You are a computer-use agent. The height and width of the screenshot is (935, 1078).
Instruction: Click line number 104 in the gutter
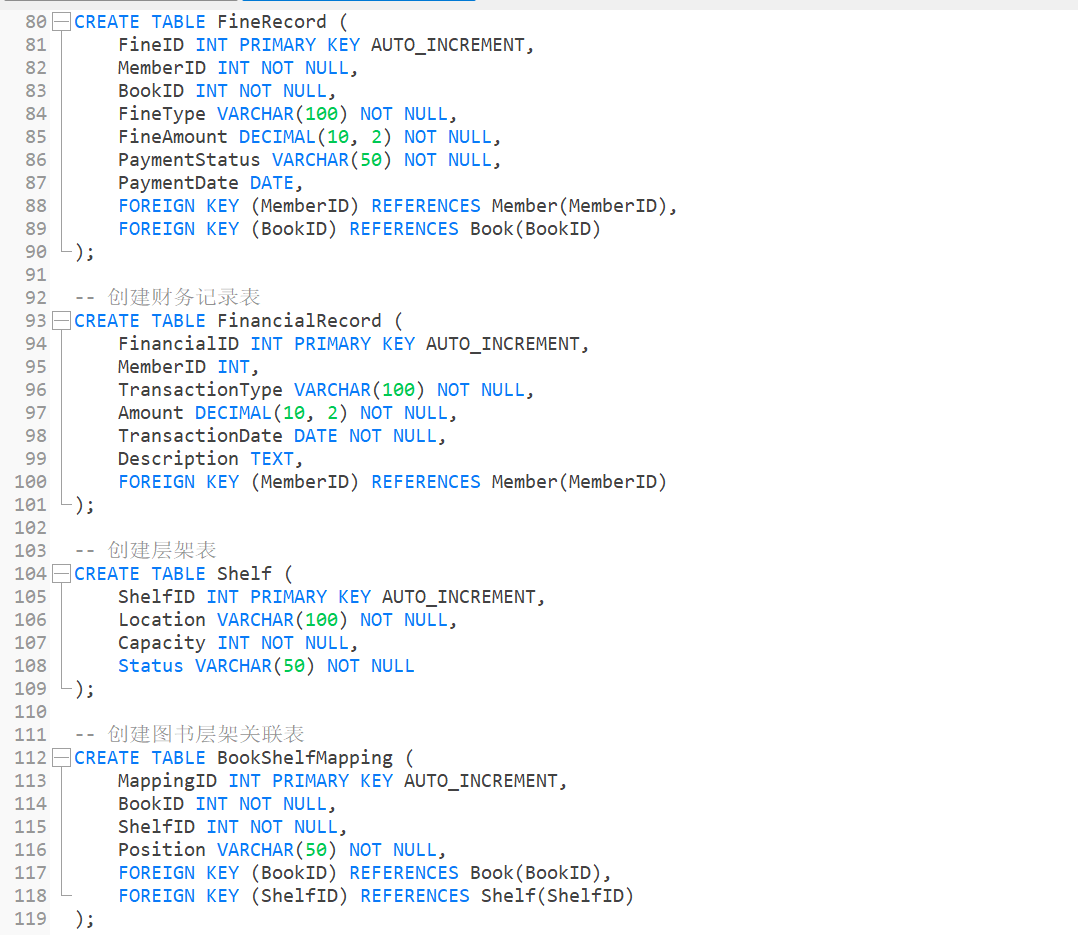click(x=30, y=573)
